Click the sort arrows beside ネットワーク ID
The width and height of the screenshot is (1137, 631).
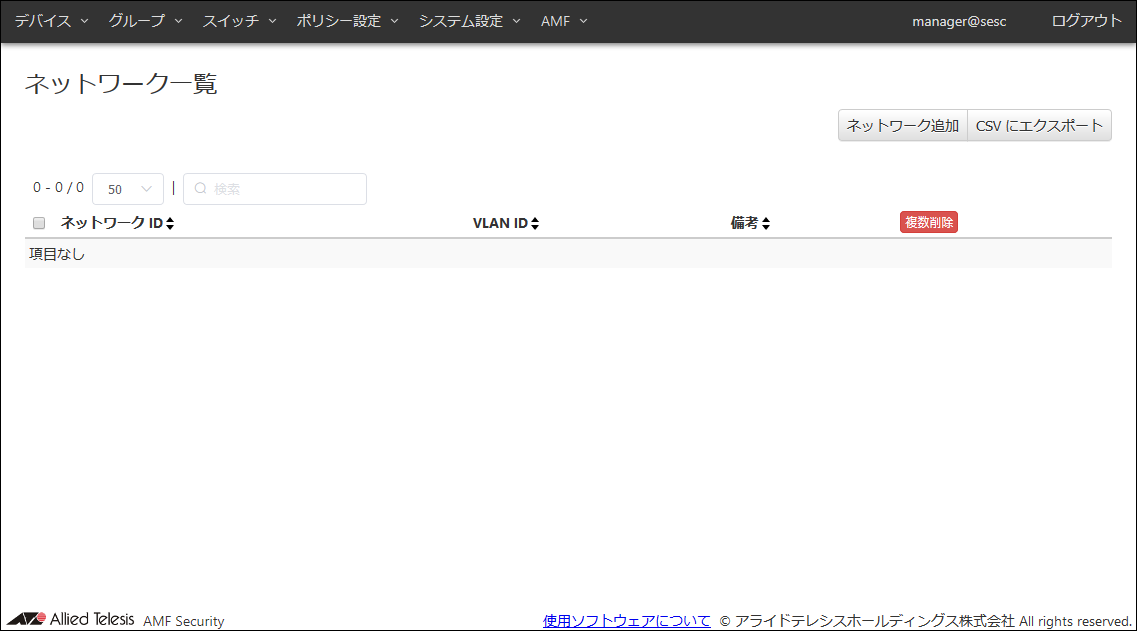point(170,223)
